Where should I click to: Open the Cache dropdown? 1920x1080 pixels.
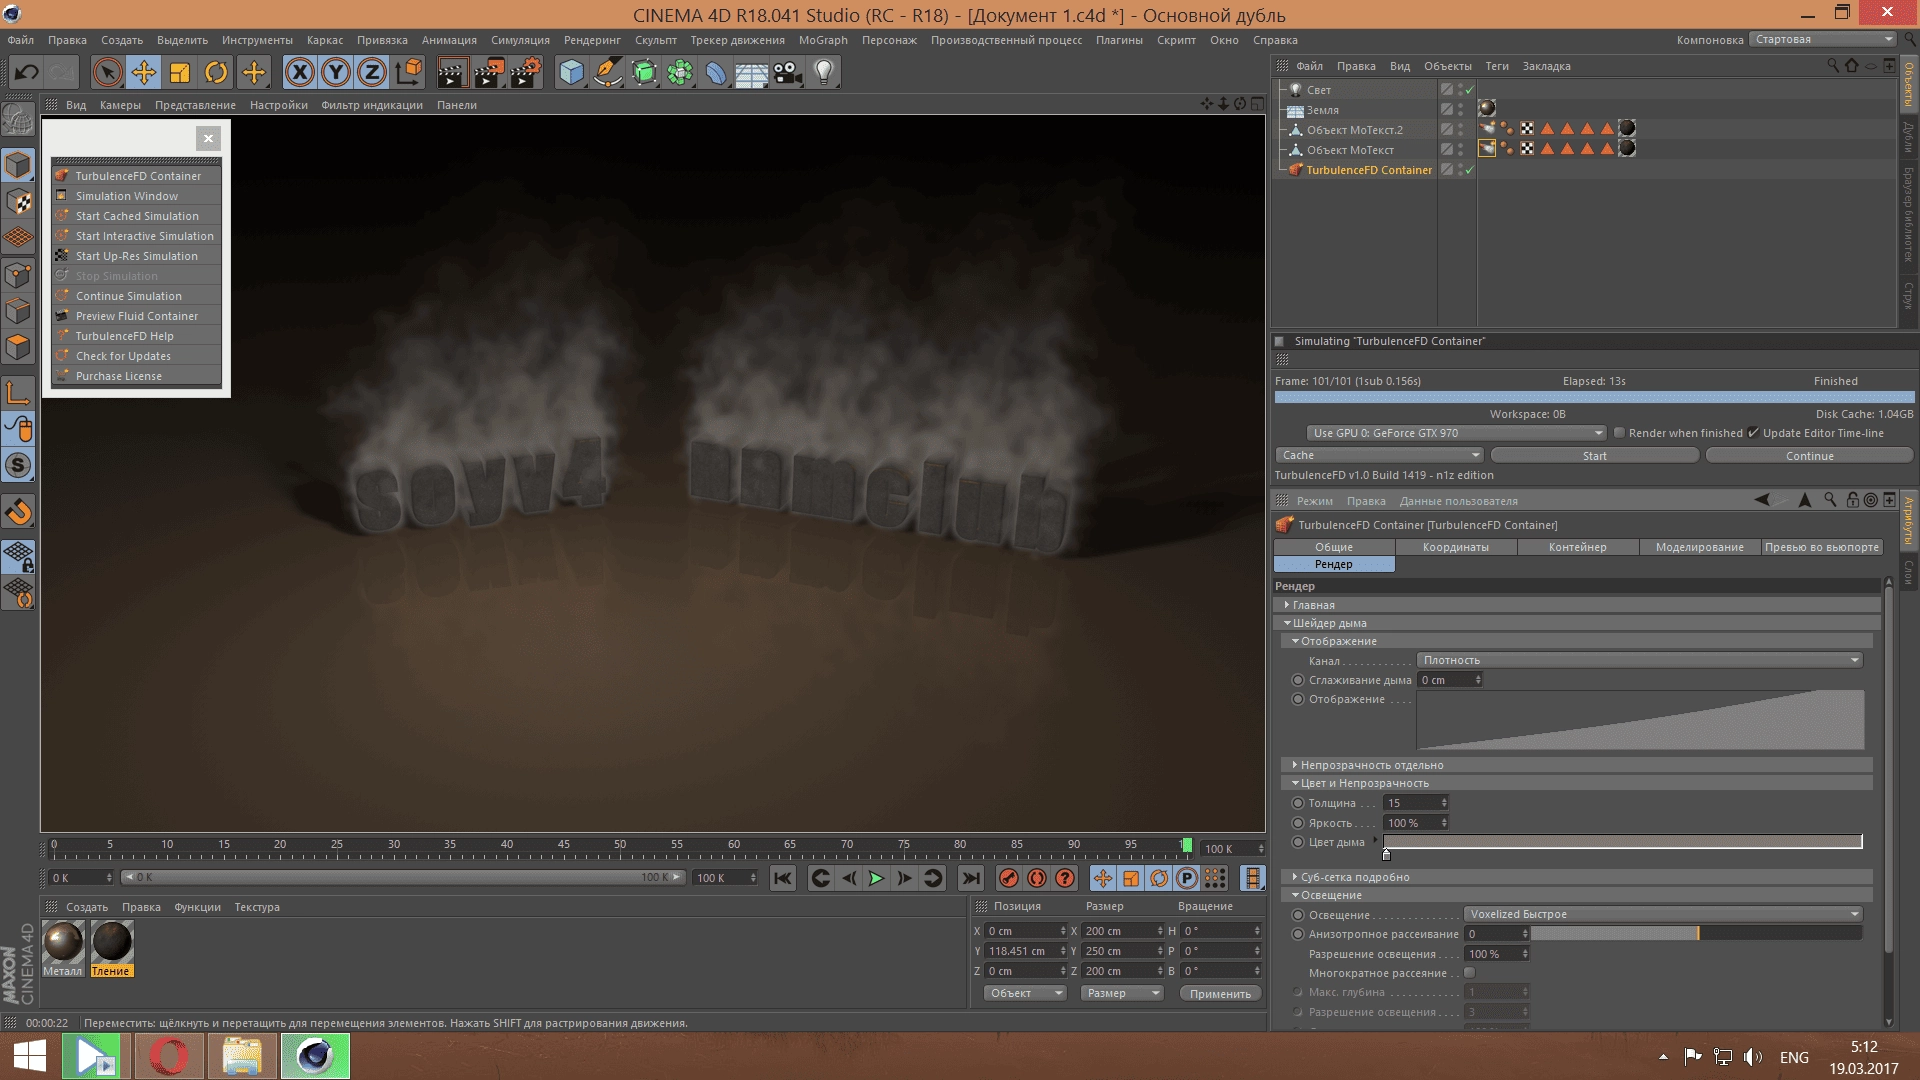tap(1380, 455)
